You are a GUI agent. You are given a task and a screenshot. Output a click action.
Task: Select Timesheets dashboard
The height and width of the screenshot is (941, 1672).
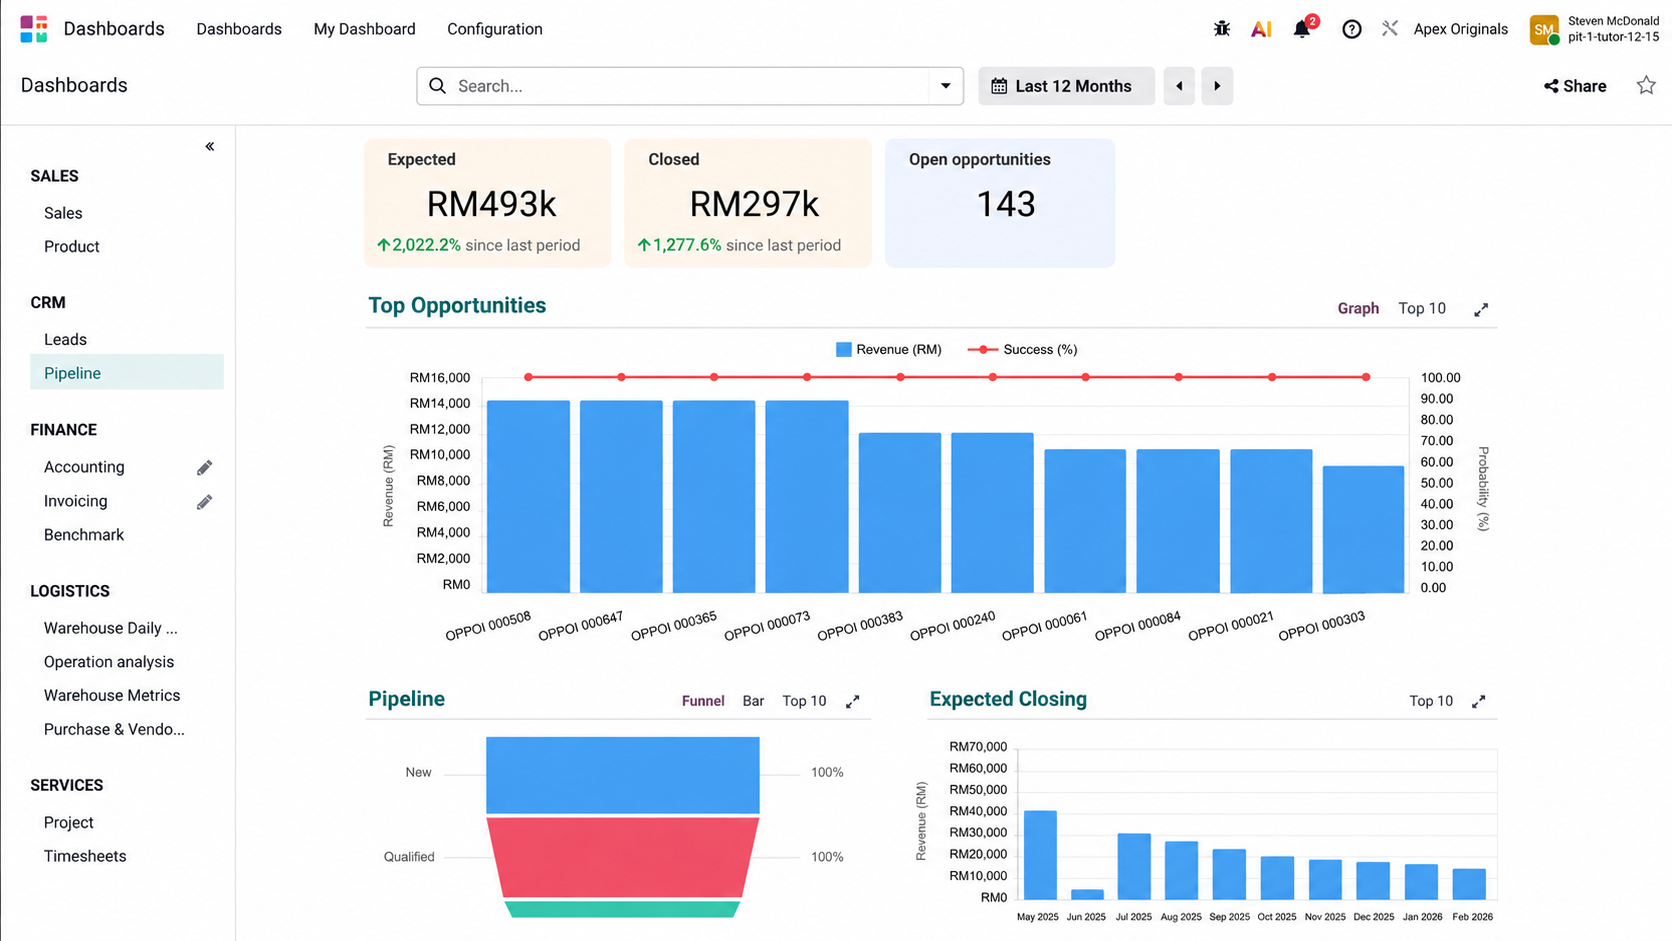click(85, 857)
